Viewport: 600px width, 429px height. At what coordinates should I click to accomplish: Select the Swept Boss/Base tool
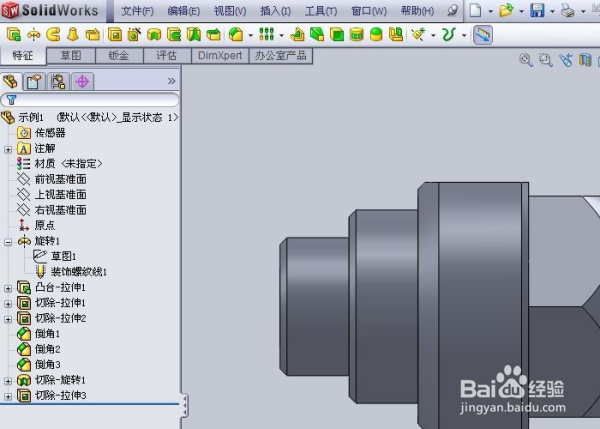point(53,35)
